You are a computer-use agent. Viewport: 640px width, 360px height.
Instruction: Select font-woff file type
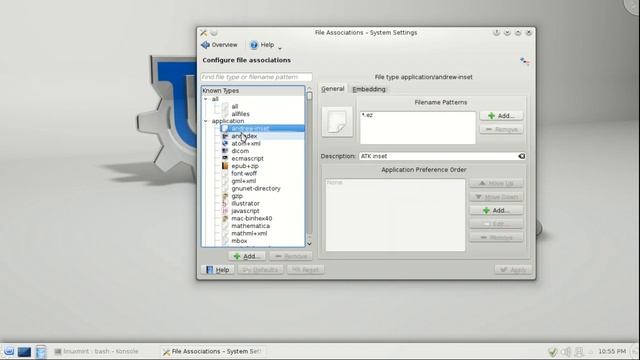tap(244, 173)
